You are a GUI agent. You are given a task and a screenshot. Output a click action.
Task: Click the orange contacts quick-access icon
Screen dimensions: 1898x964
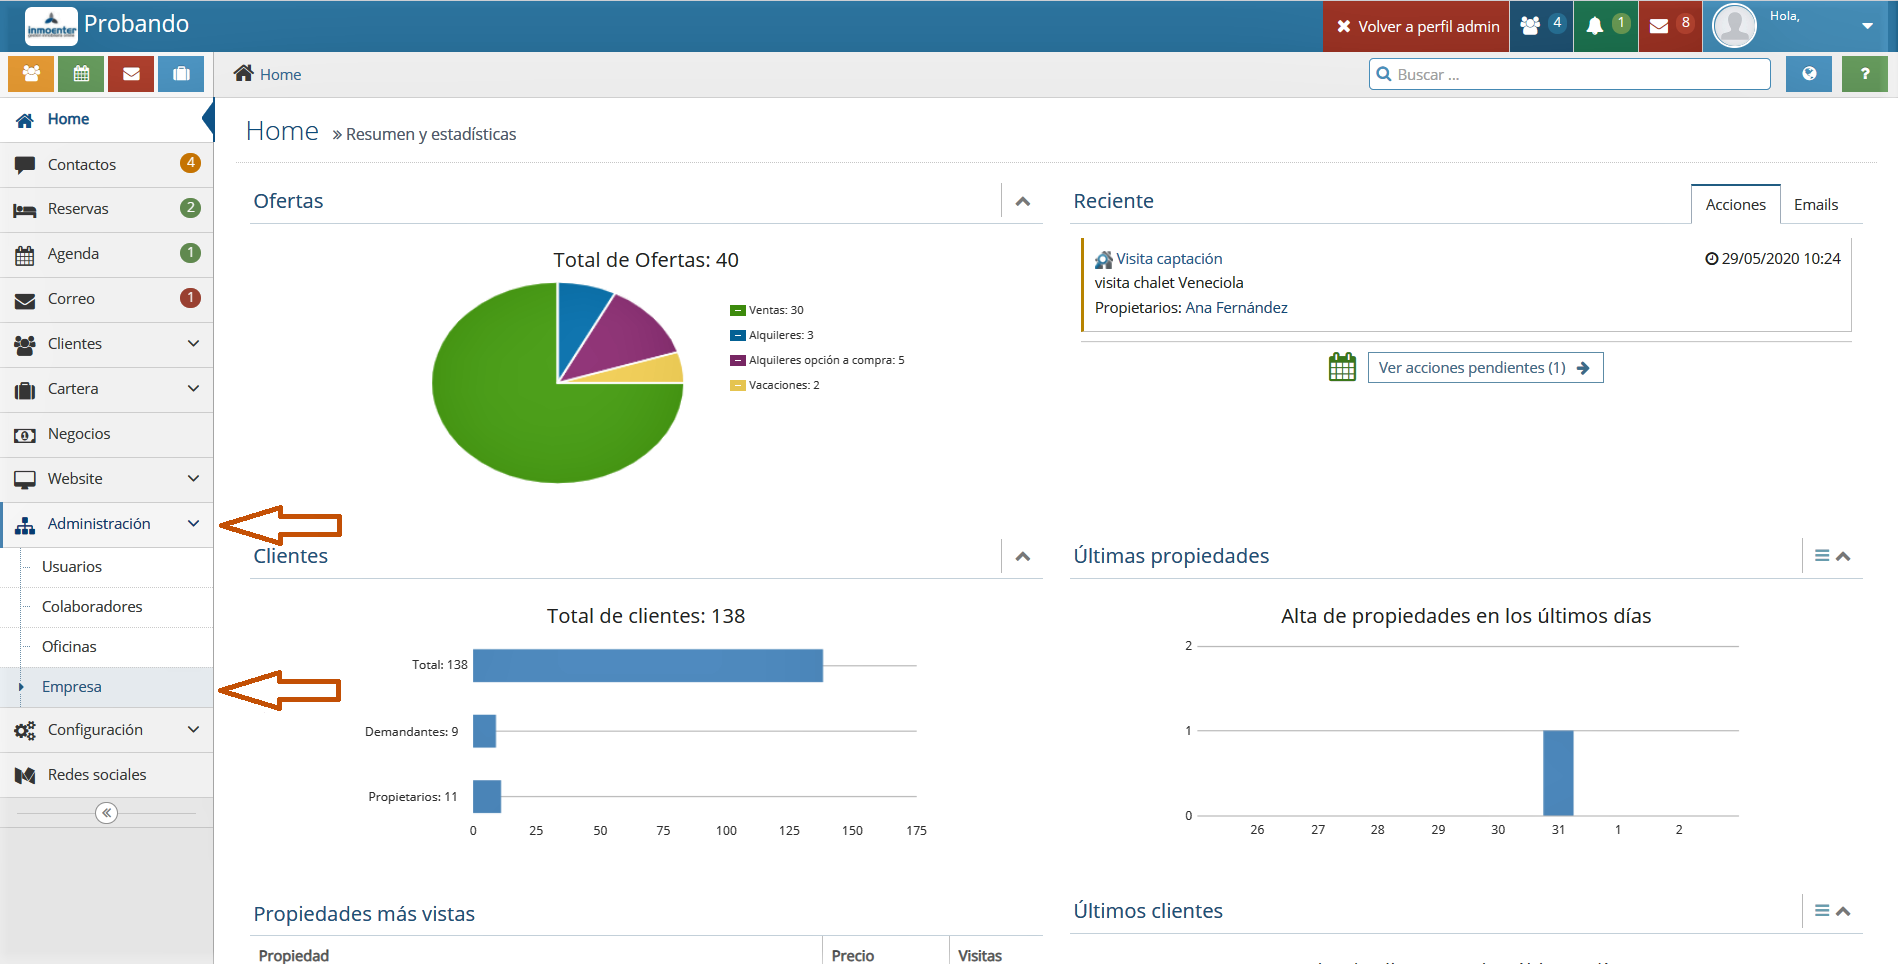(31, 74)
